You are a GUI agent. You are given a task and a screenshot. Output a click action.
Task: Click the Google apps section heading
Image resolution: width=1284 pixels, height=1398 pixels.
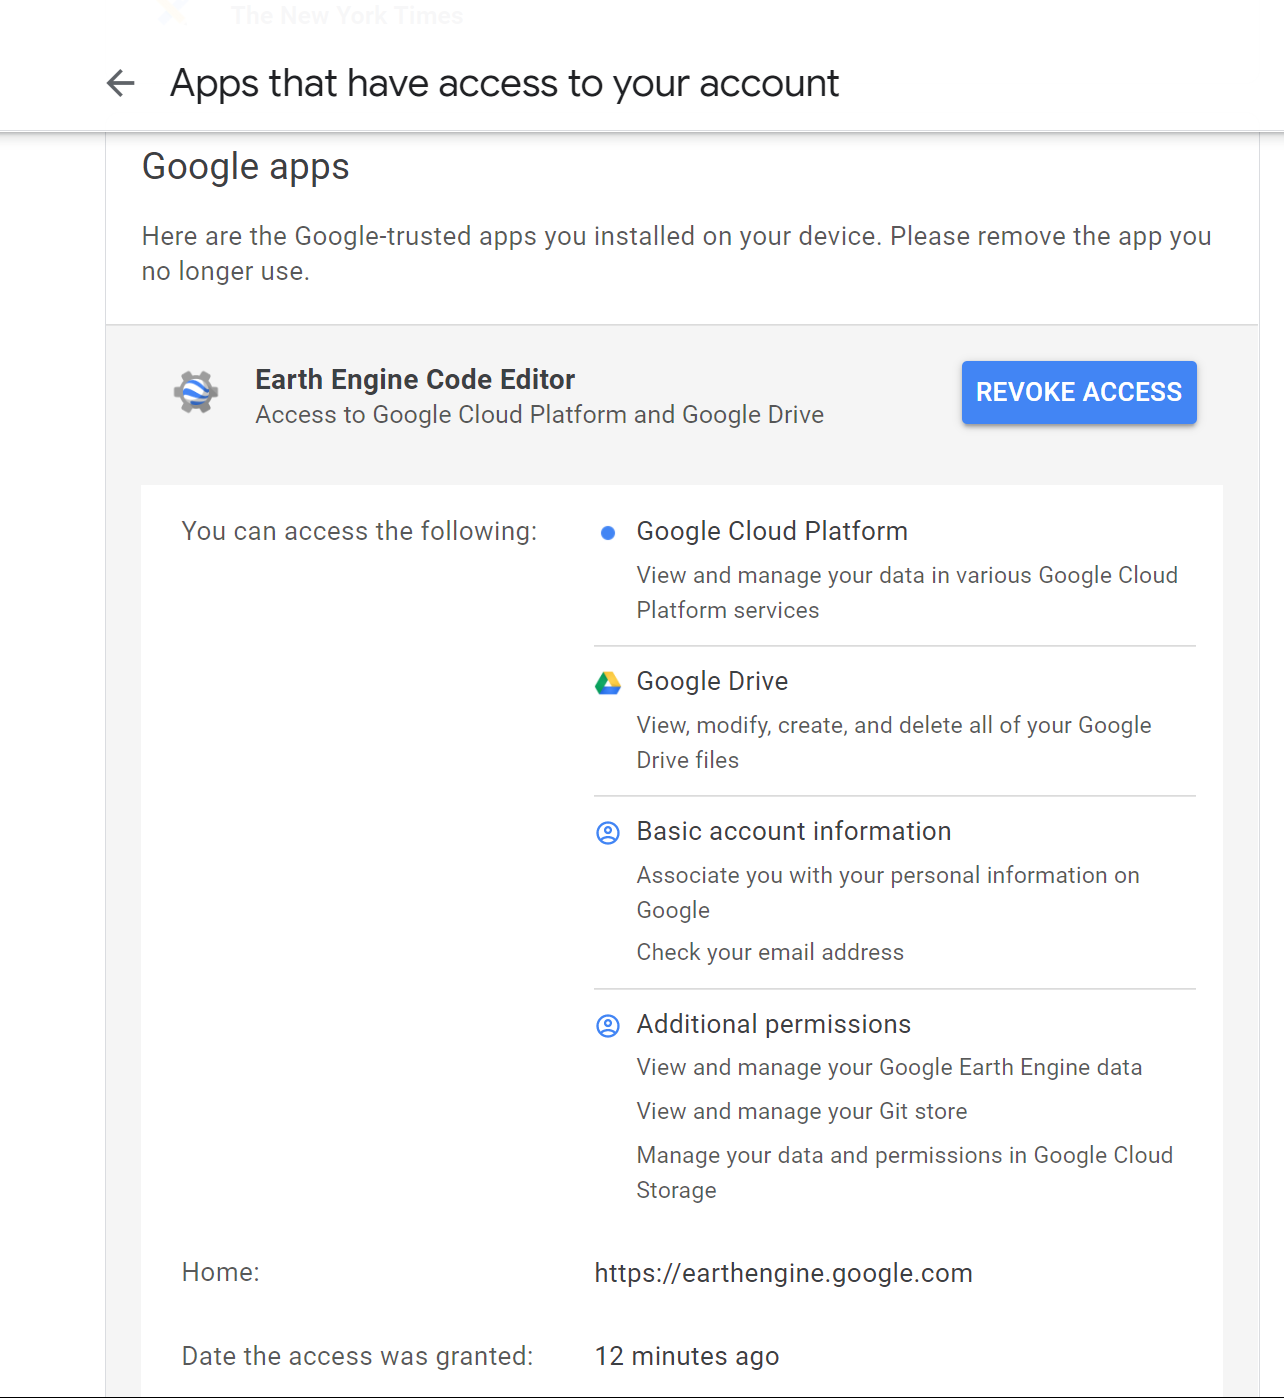click(x=246, y=167)
